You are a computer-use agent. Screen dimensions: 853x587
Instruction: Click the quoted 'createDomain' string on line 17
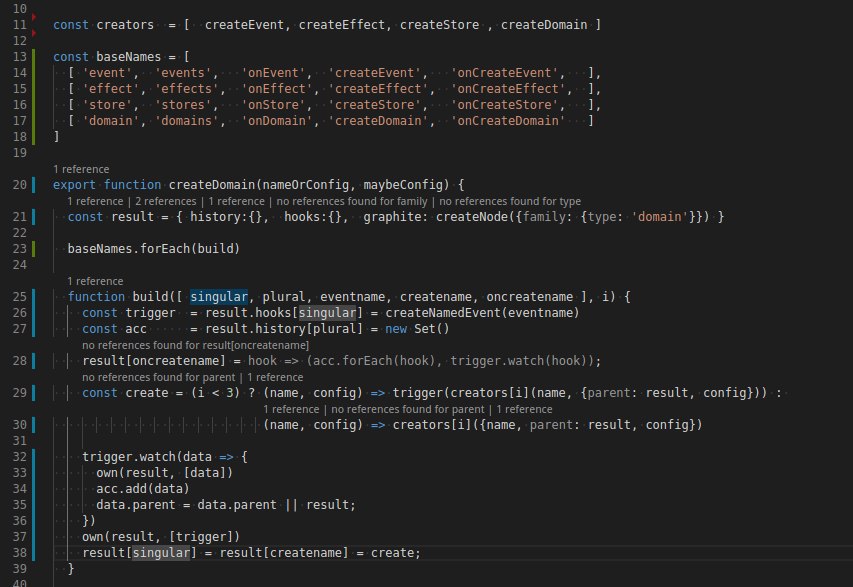coord(378,121)
